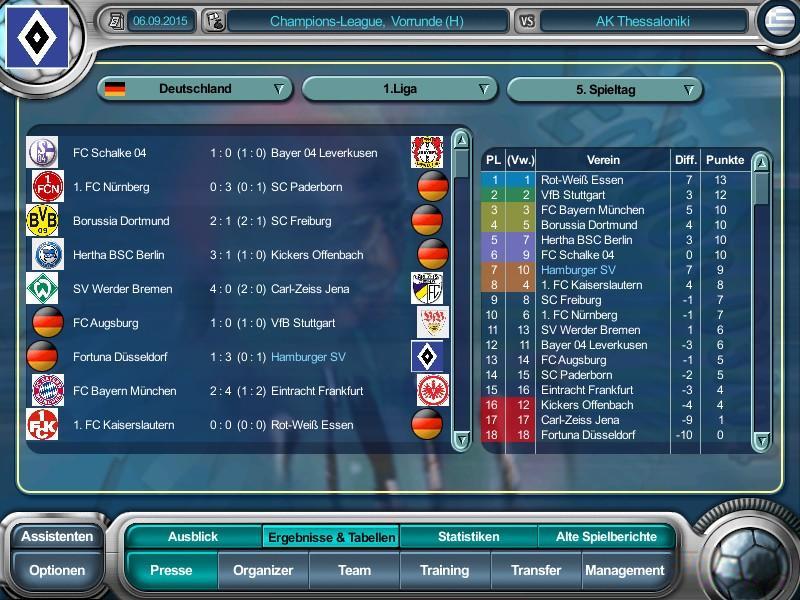The width and height of the screenshot is (800, 600).
Task: Click the VS opponent icon
Action: (527, 21)
